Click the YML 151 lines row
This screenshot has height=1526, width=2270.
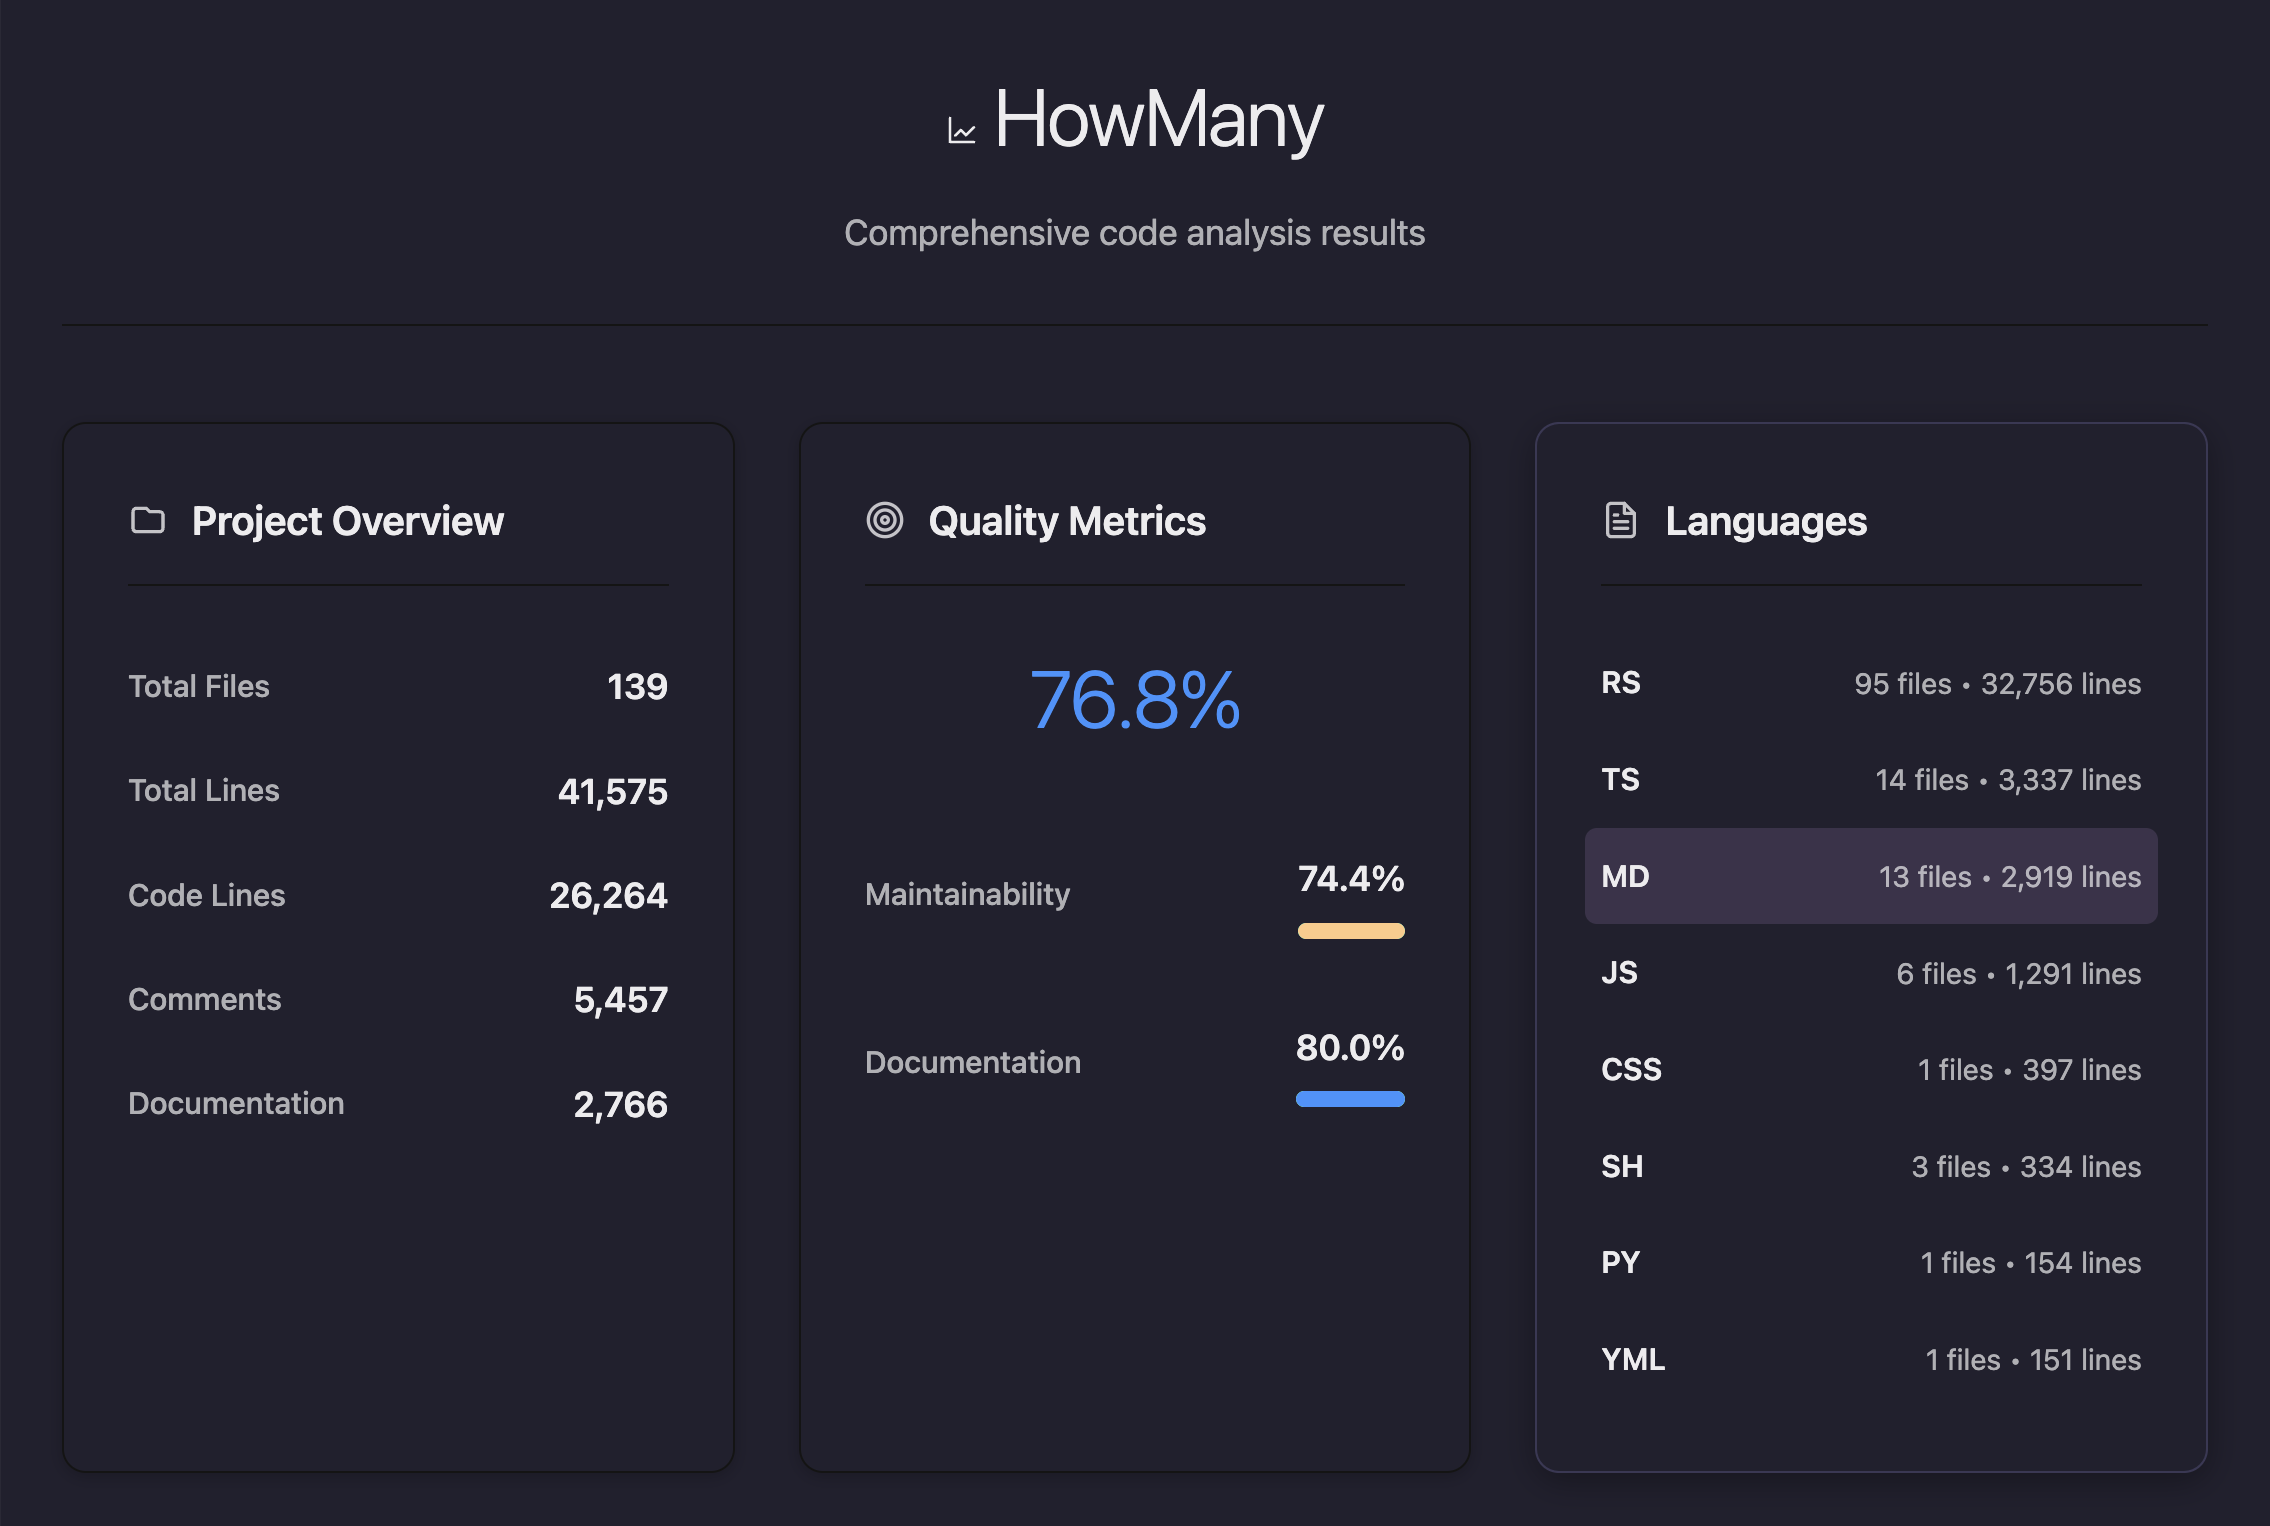click(1870, 1359)
